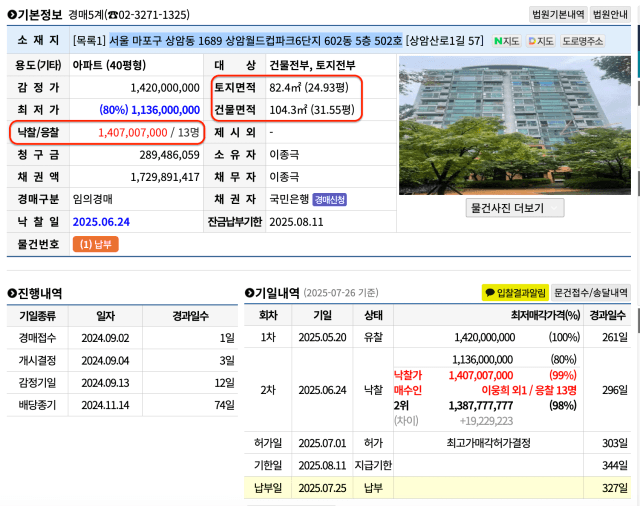Open the 법원안내 button
The image size is (640, 506).
pos(610,15)
